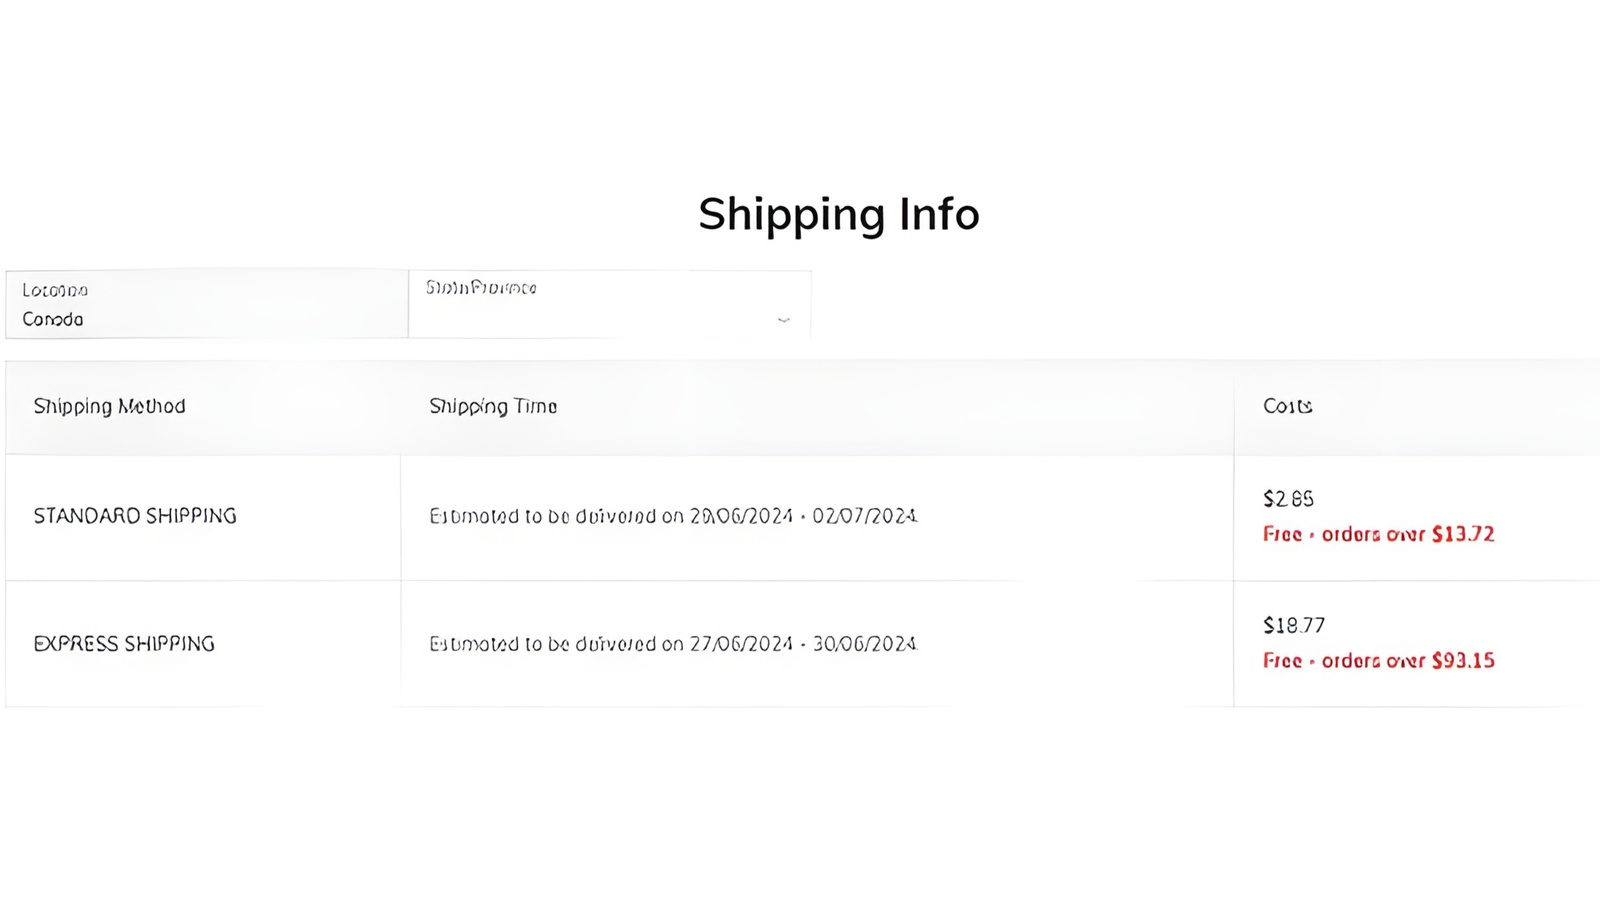Expand the State/Province chevron arrow

coord(784,322)
